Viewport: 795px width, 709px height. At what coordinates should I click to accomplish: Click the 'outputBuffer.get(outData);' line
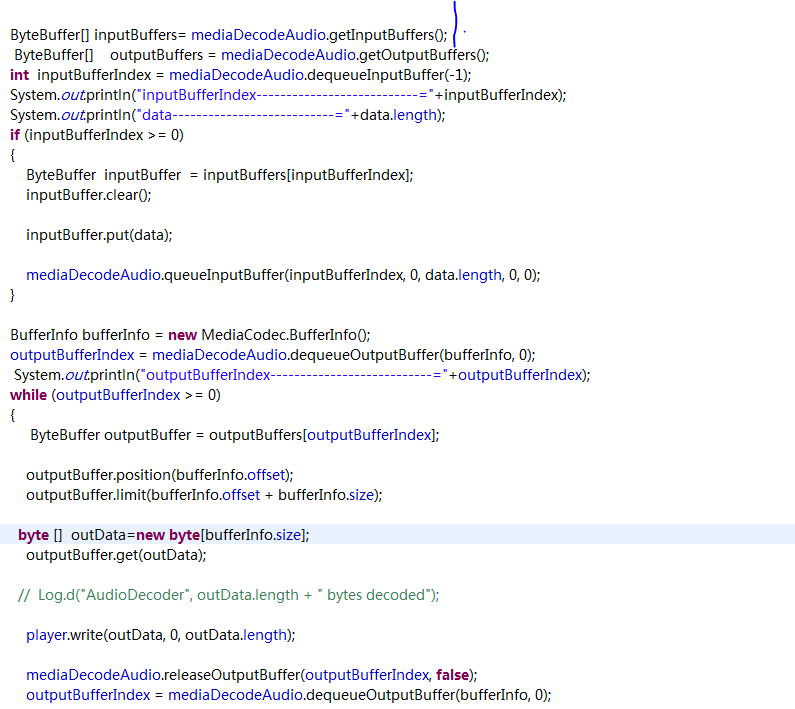(116, 555)
